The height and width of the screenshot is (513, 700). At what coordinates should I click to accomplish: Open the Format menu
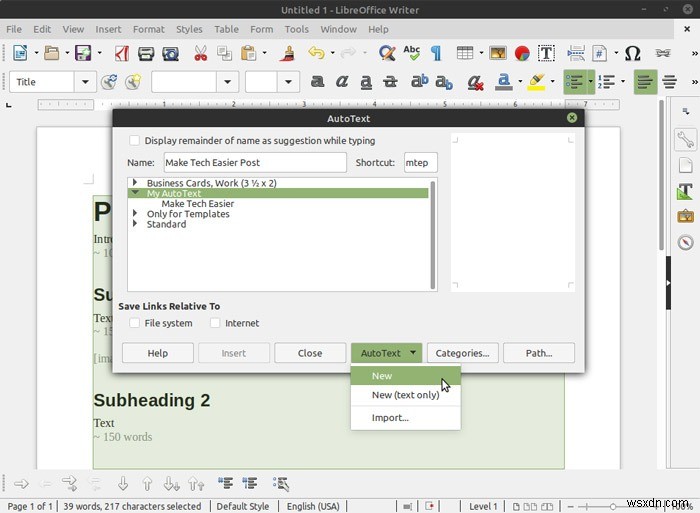point(149,29)
